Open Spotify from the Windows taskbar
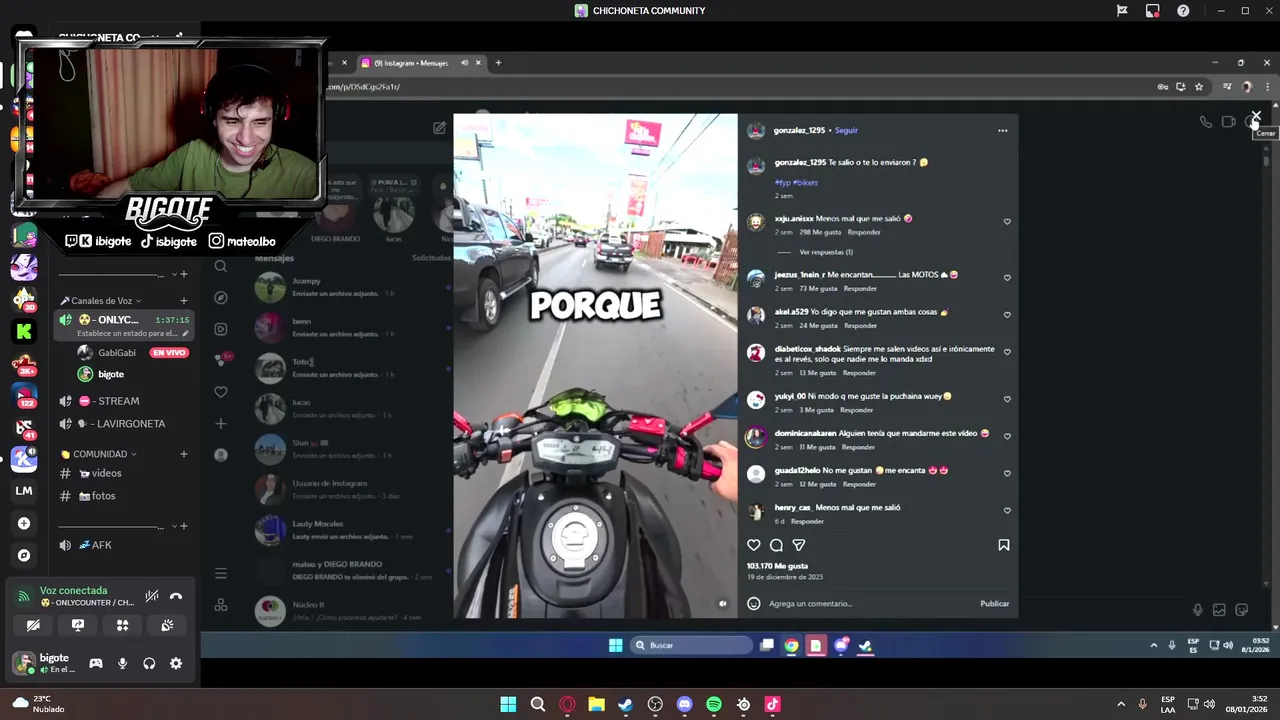1280x720 pixels. coord(714,704)
